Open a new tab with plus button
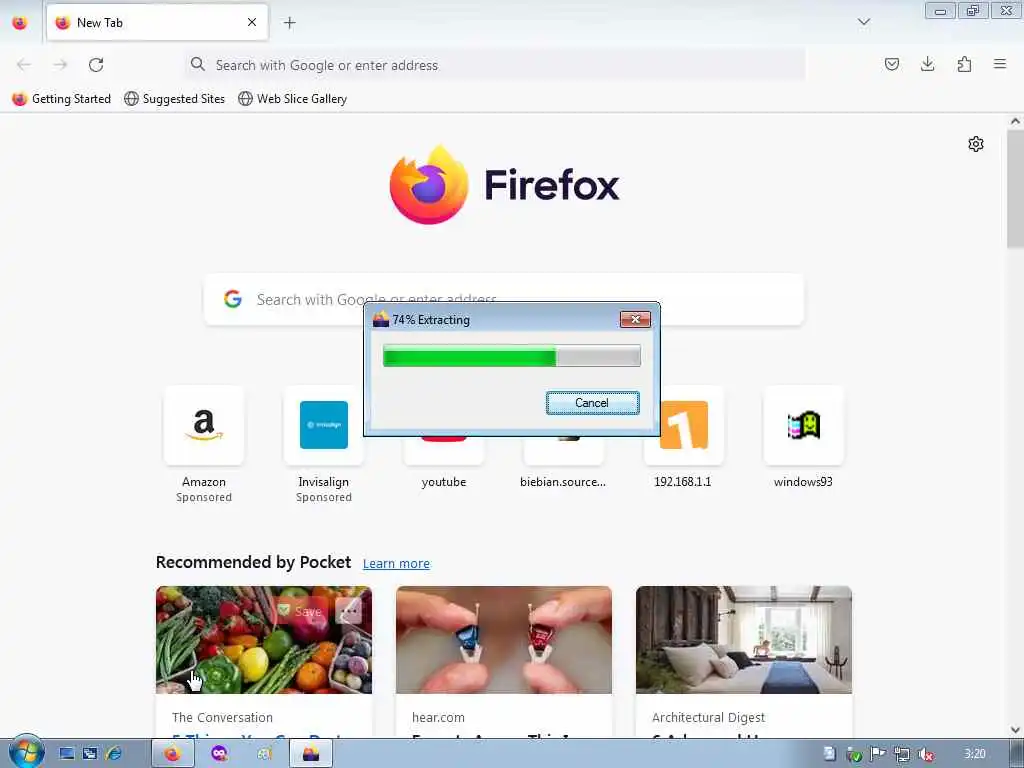1024x768 pixels. coord(289,23)
